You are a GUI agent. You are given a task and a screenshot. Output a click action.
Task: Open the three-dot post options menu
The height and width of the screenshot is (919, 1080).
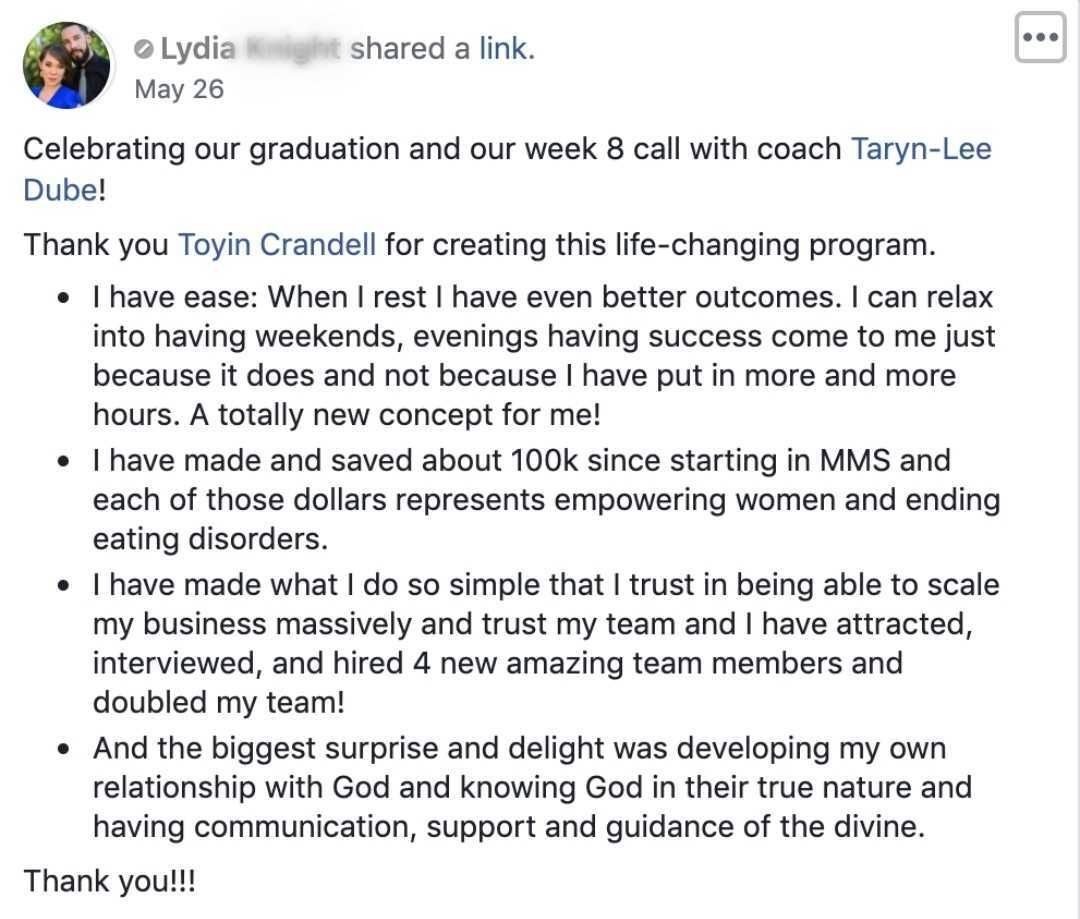pos(1040,38)
